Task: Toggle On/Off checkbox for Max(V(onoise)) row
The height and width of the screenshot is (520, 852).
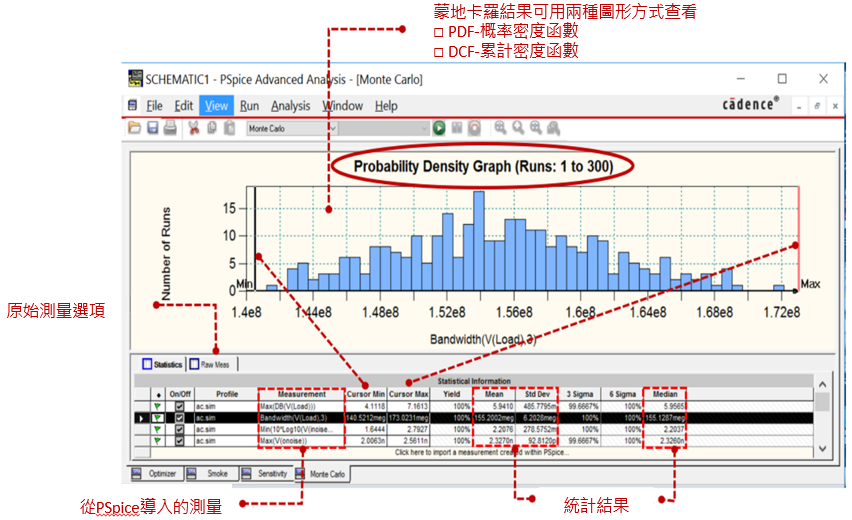Action: click(x=179, y=441)
